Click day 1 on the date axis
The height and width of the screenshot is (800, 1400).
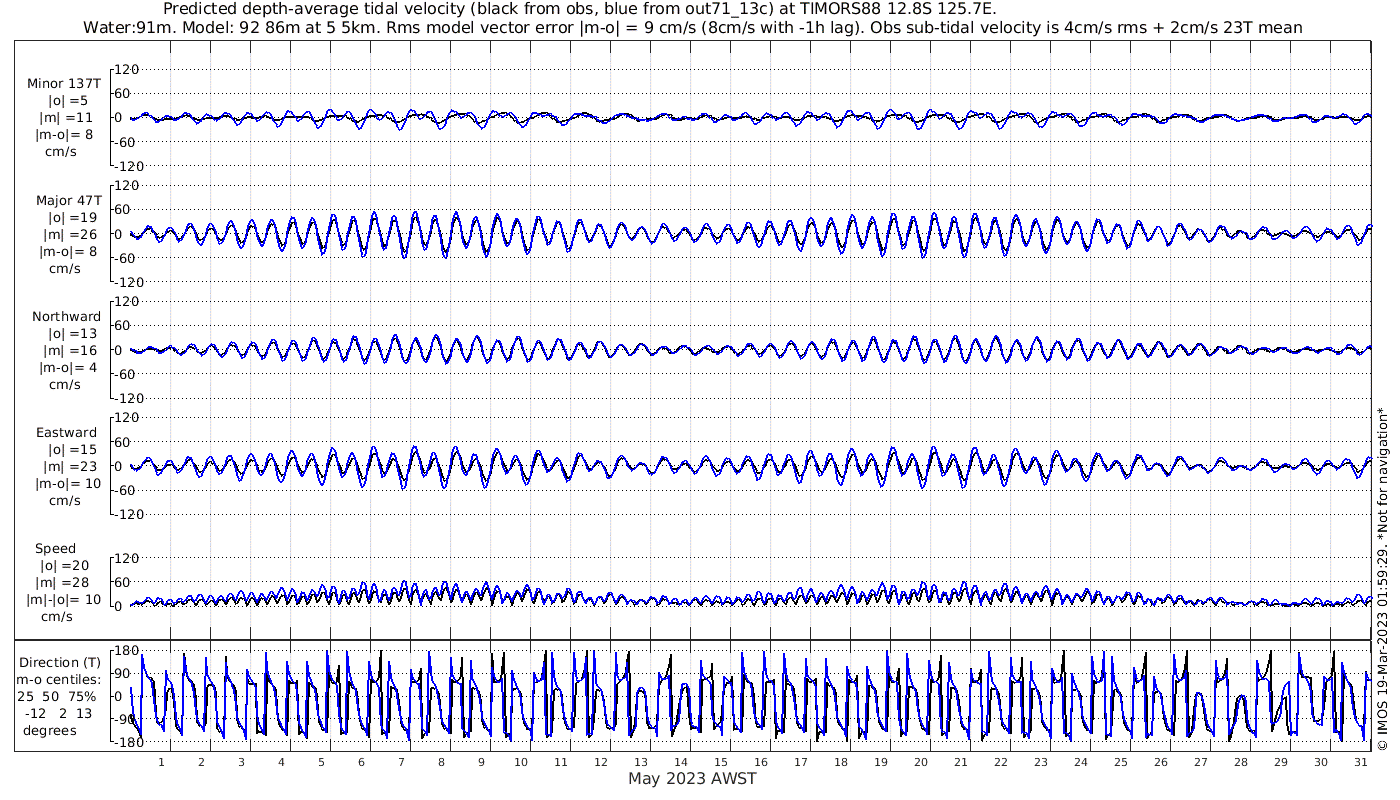[161, 762]
